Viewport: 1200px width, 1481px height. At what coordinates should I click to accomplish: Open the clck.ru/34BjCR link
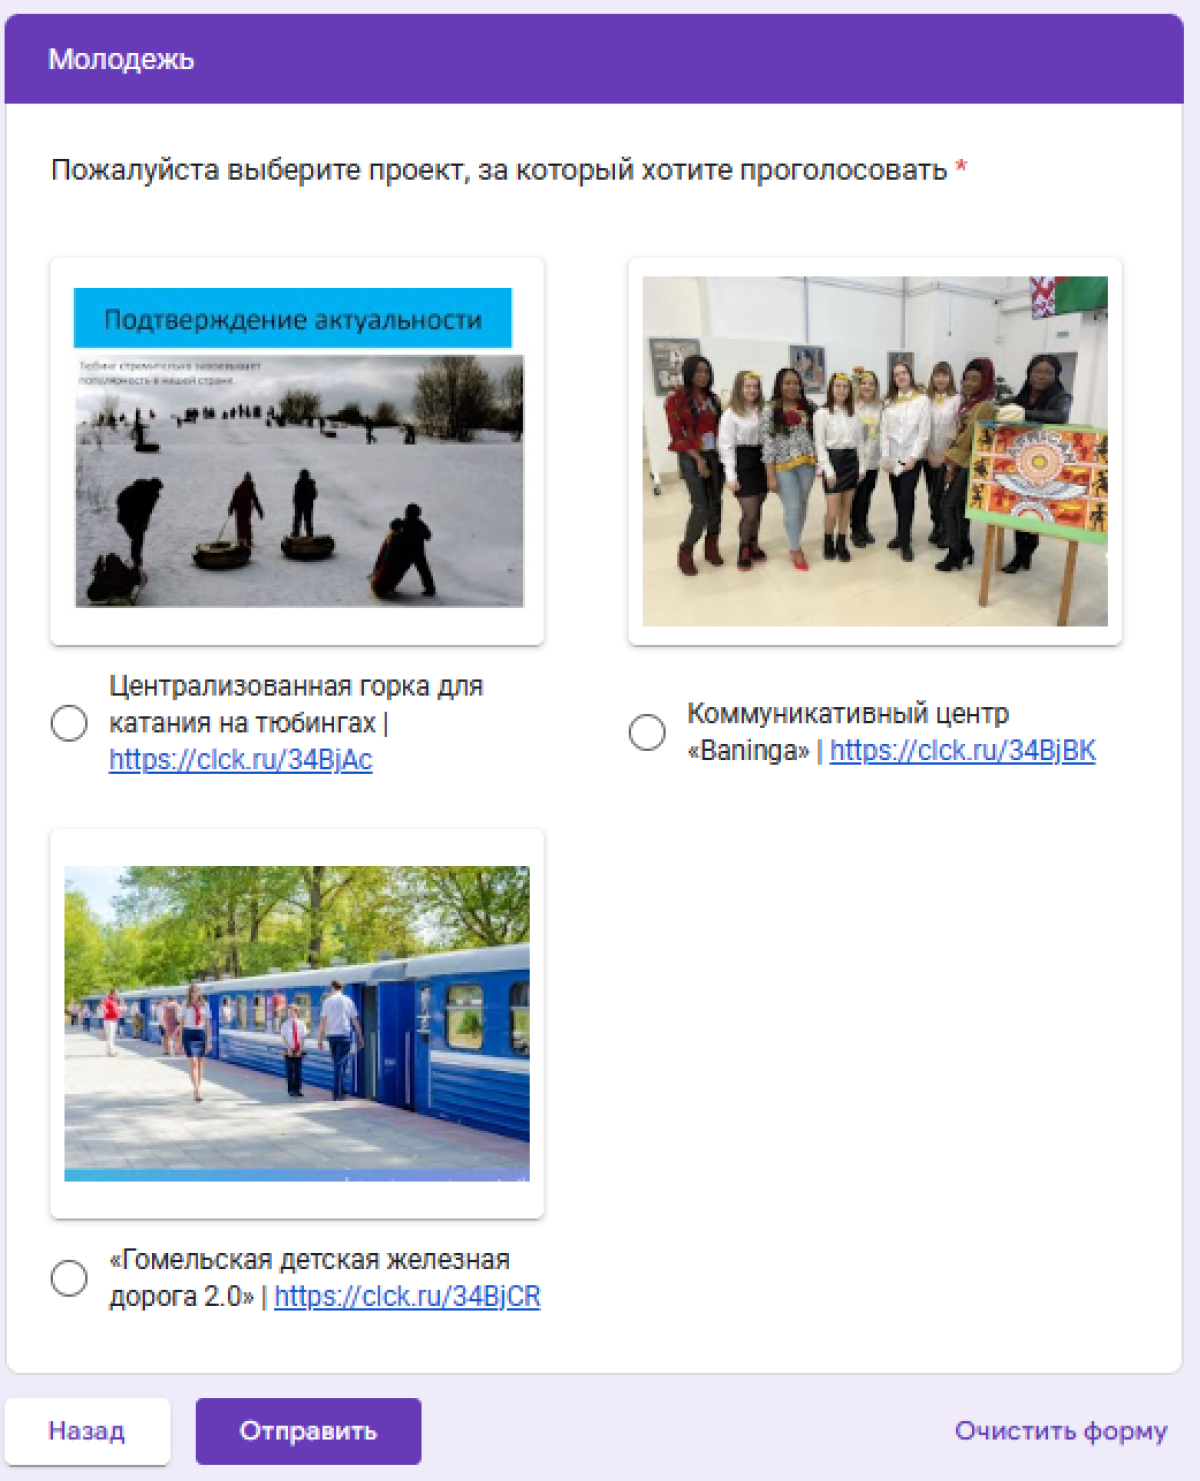click(407, 1296)
